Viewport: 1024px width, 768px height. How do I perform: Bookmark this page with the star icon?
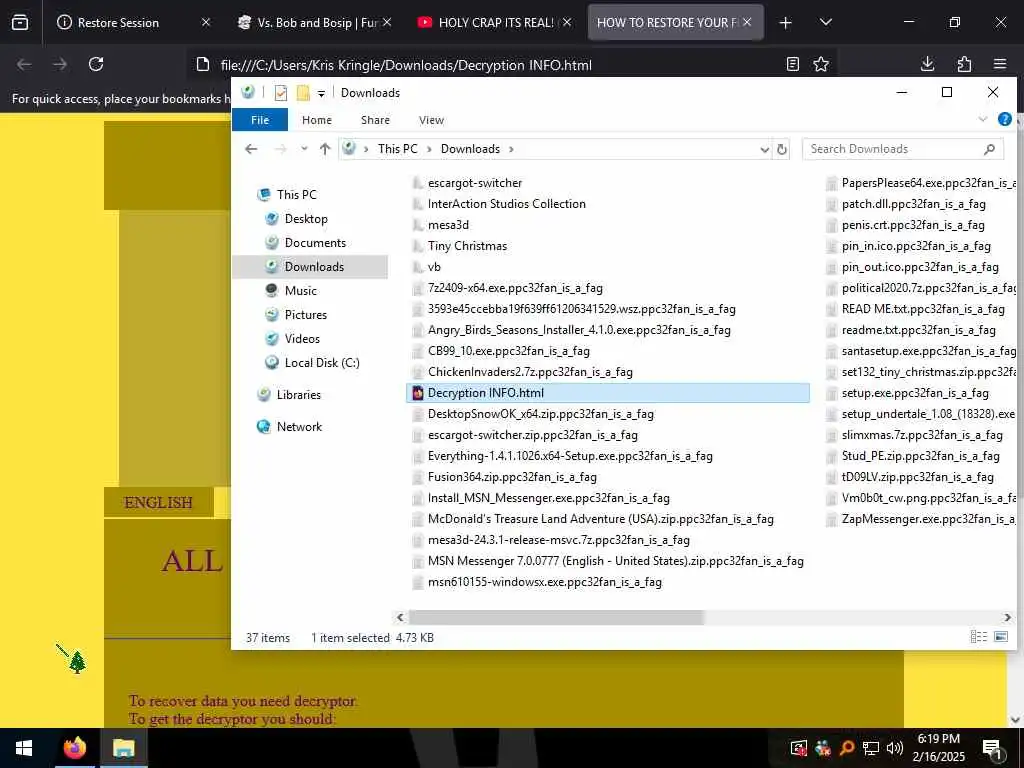tap(821, 64)
